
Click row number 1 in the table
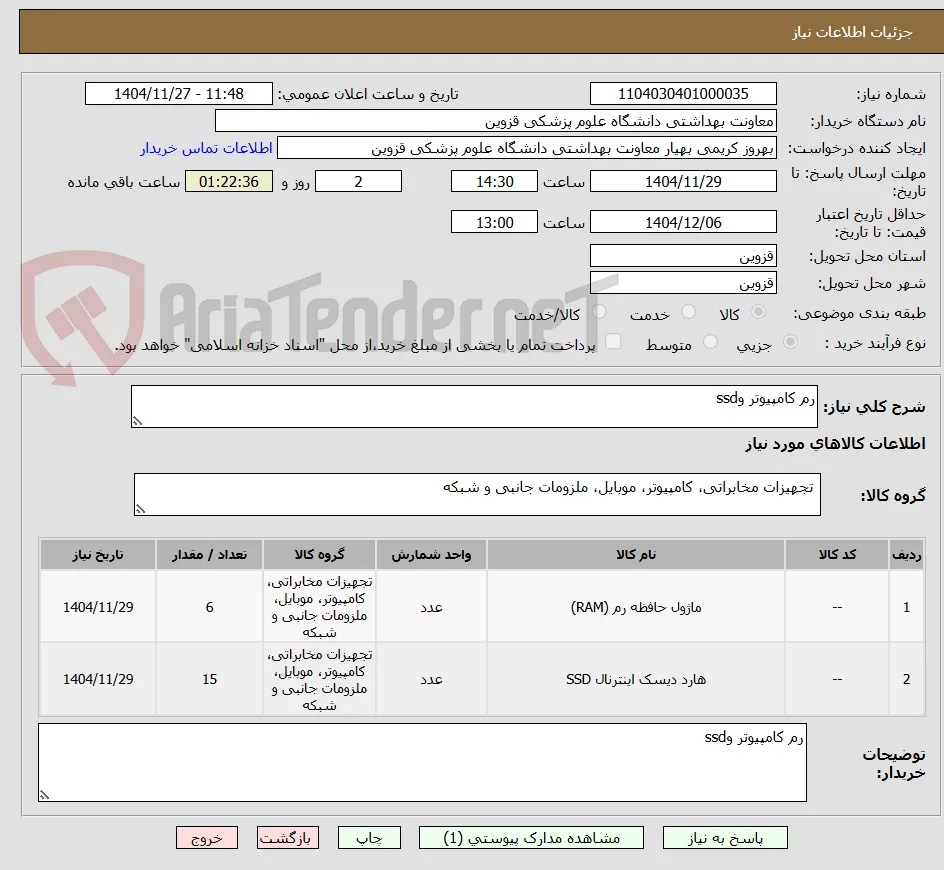906,607
